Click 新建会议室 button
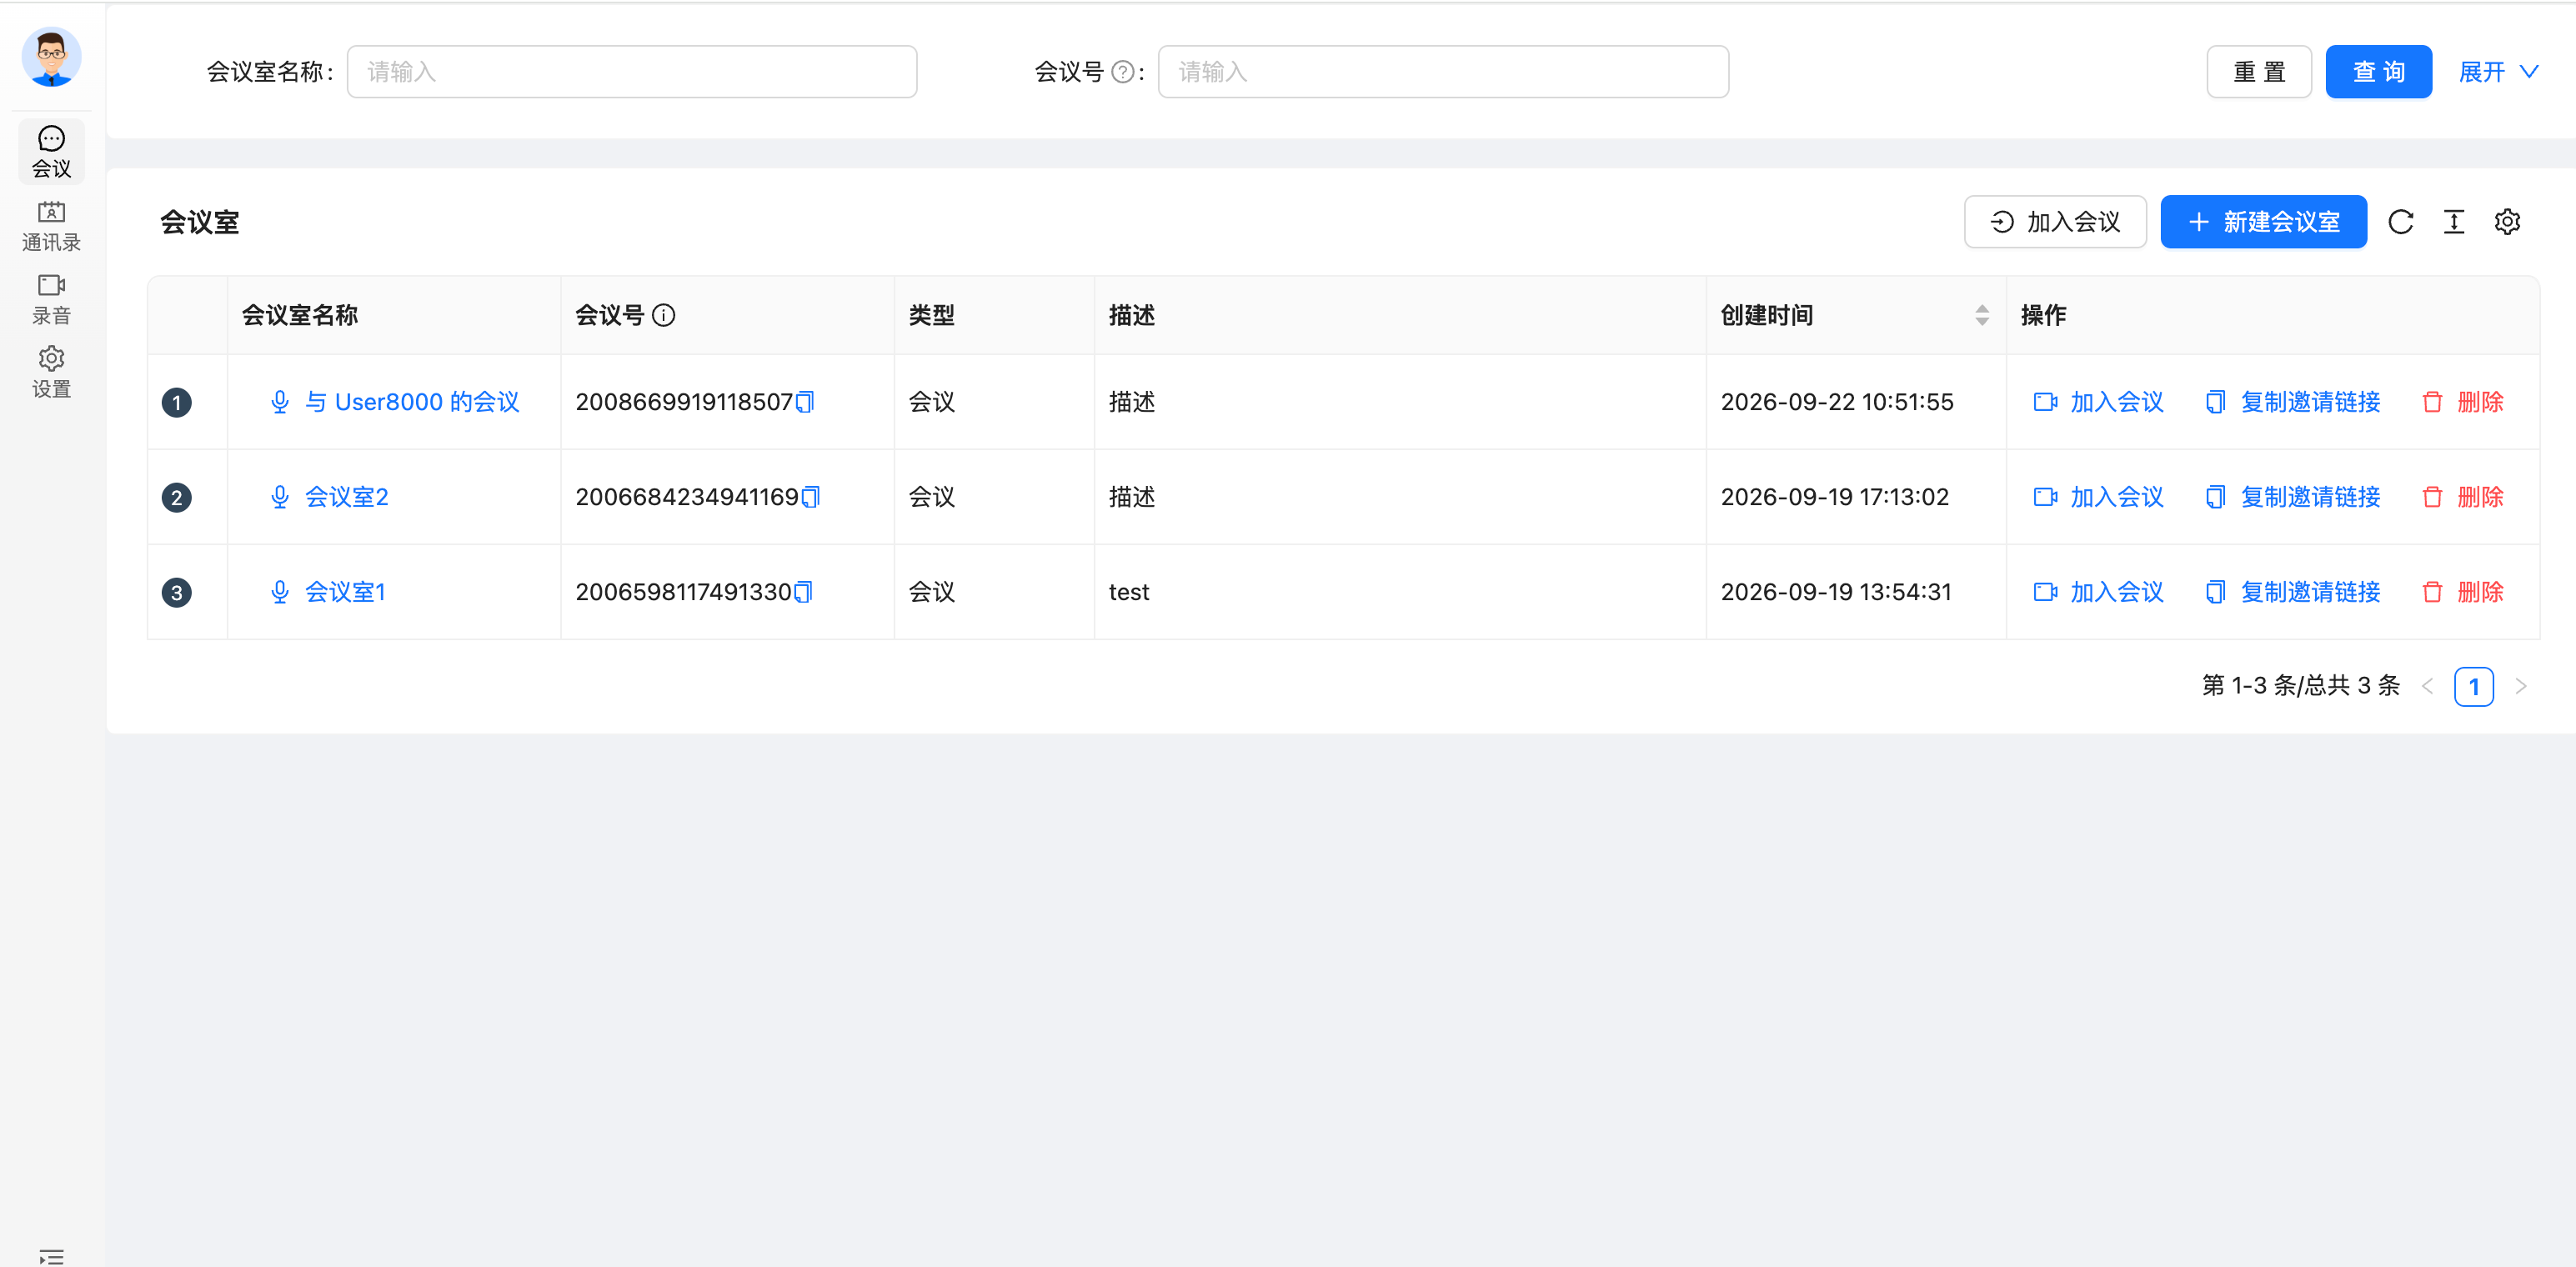The image size is (2576, 1267). point(2263,221)
